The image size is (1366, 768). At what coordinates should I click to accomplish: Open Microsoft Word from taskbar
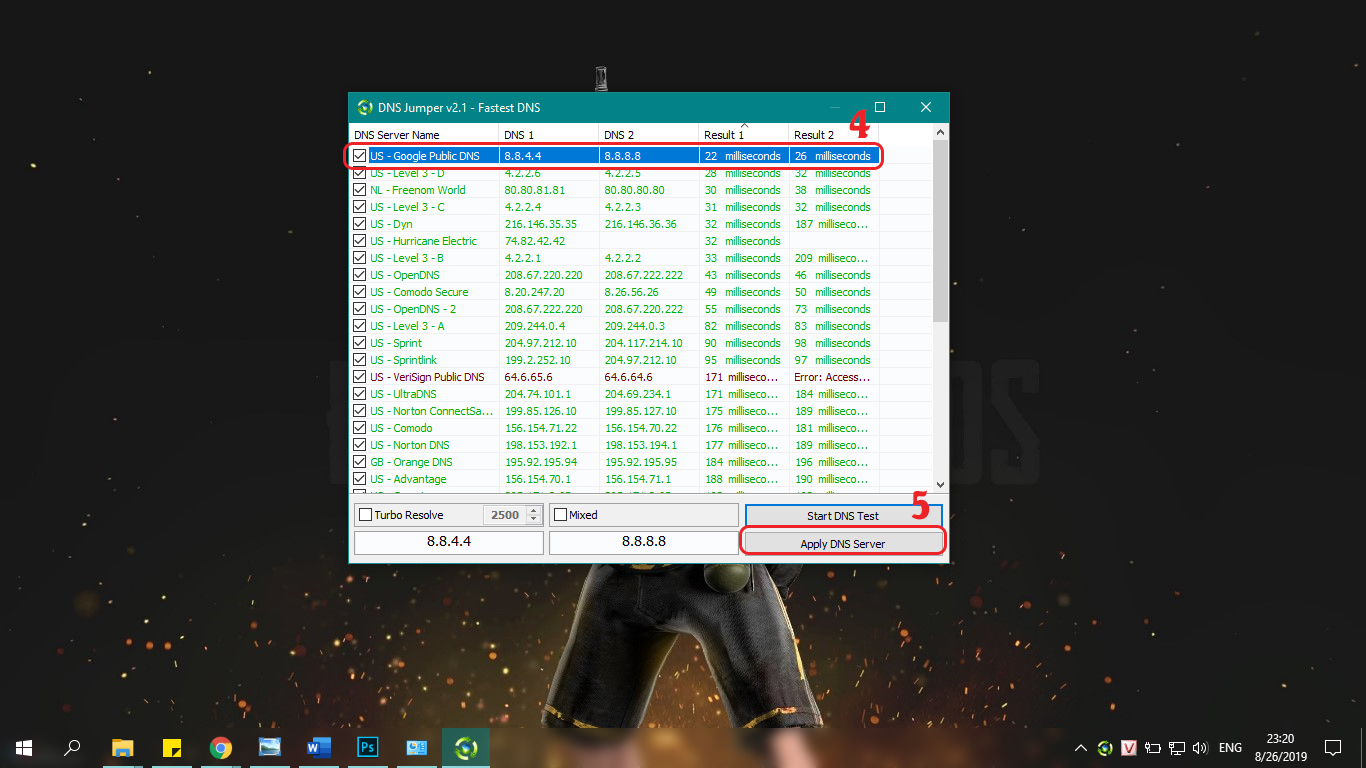318,747
